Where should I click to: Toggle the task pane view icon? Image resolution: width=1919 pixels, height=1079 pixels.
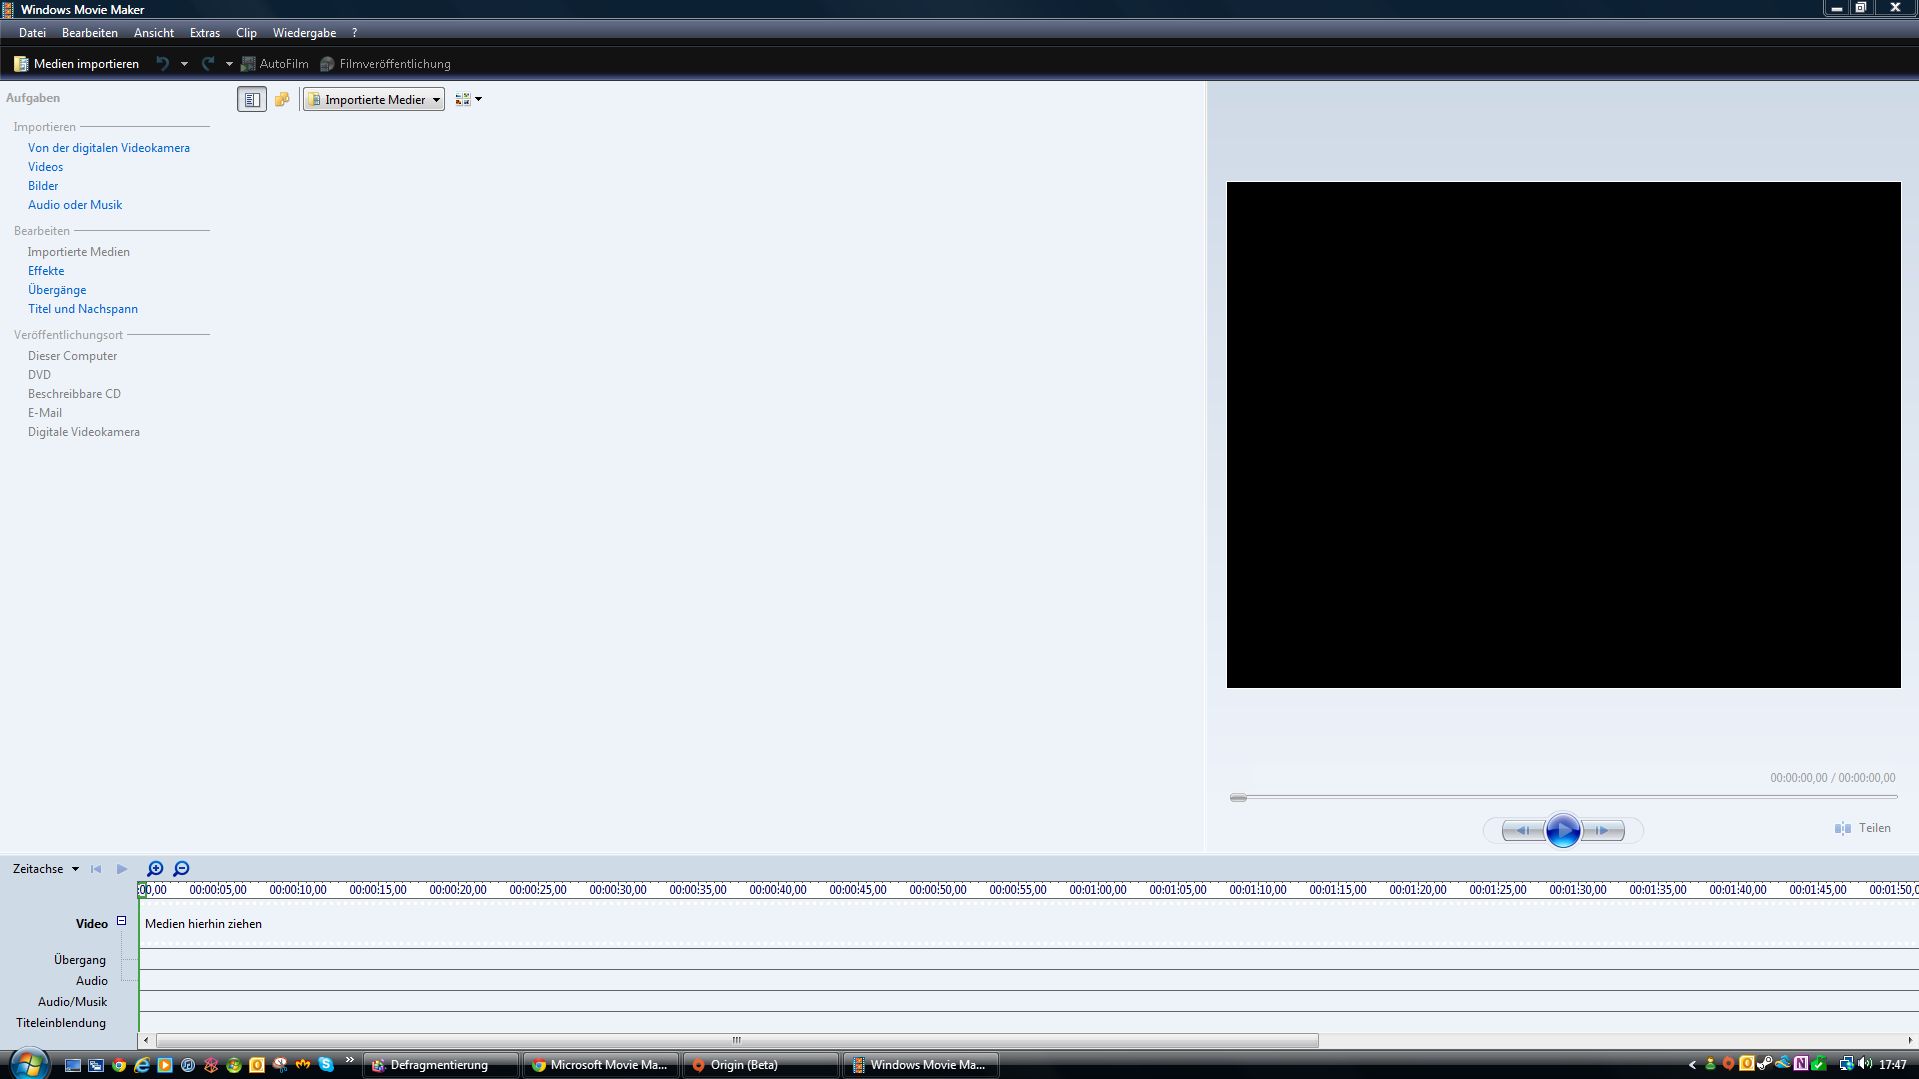click(x=252, y=99)
